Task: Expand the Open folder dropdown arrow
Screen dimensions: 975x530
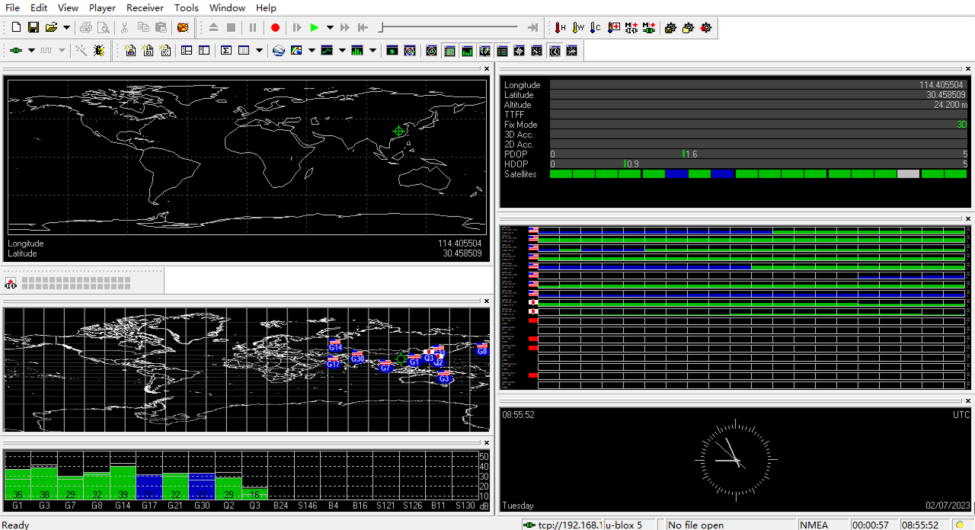Action: tap(66, 28)
